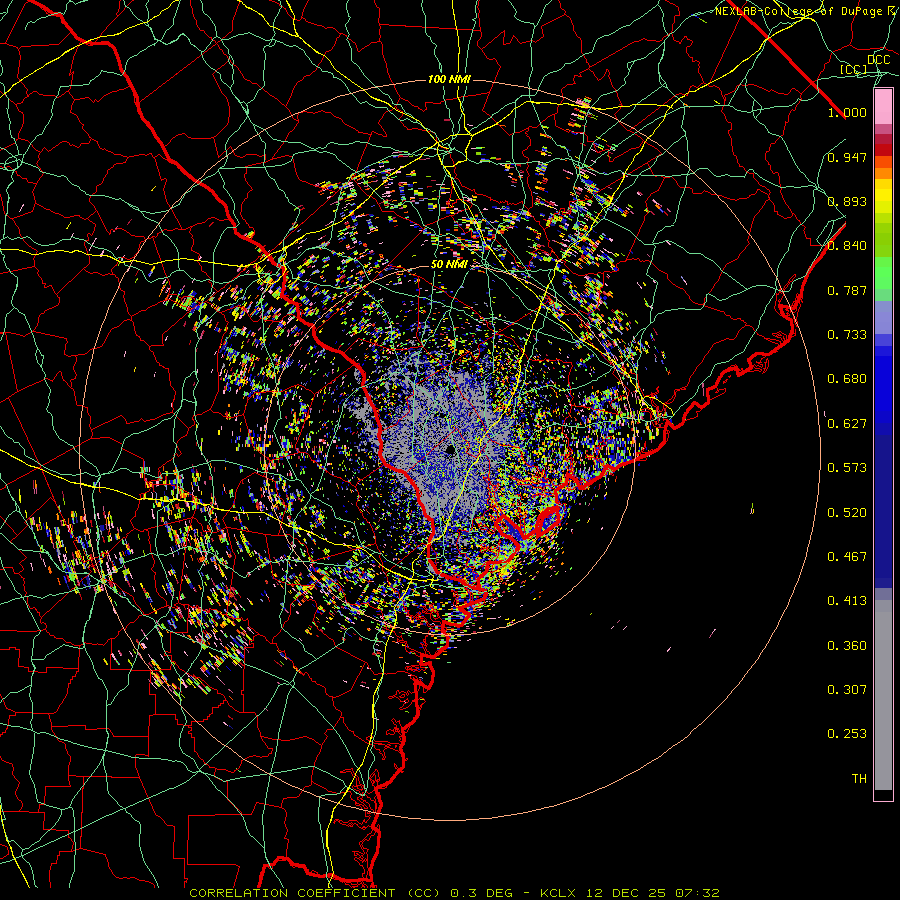Screen dimensions: 900x900
Task: Click the 0.3 DEG elevation text
Action: click(x=482, y=893)
